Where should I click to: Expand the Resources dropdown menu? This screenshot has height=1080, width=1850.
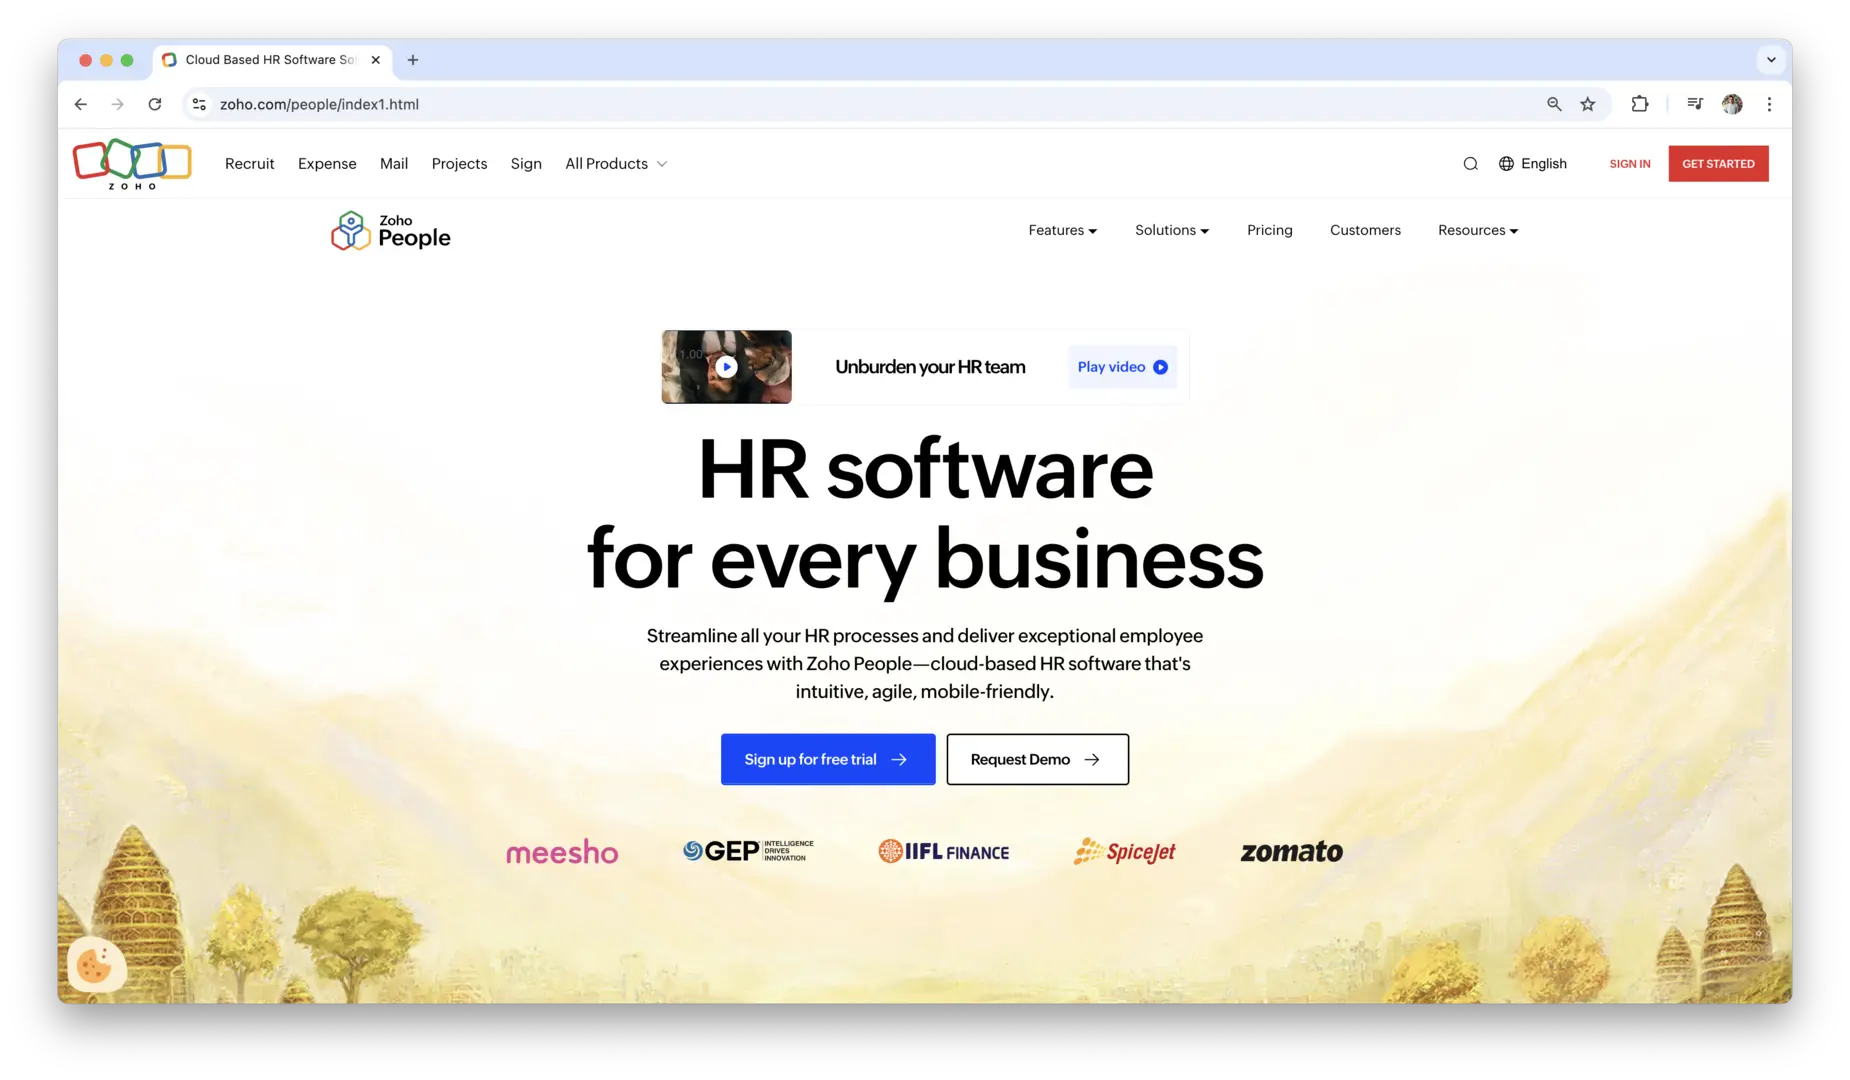click(x=1478, y=230)
